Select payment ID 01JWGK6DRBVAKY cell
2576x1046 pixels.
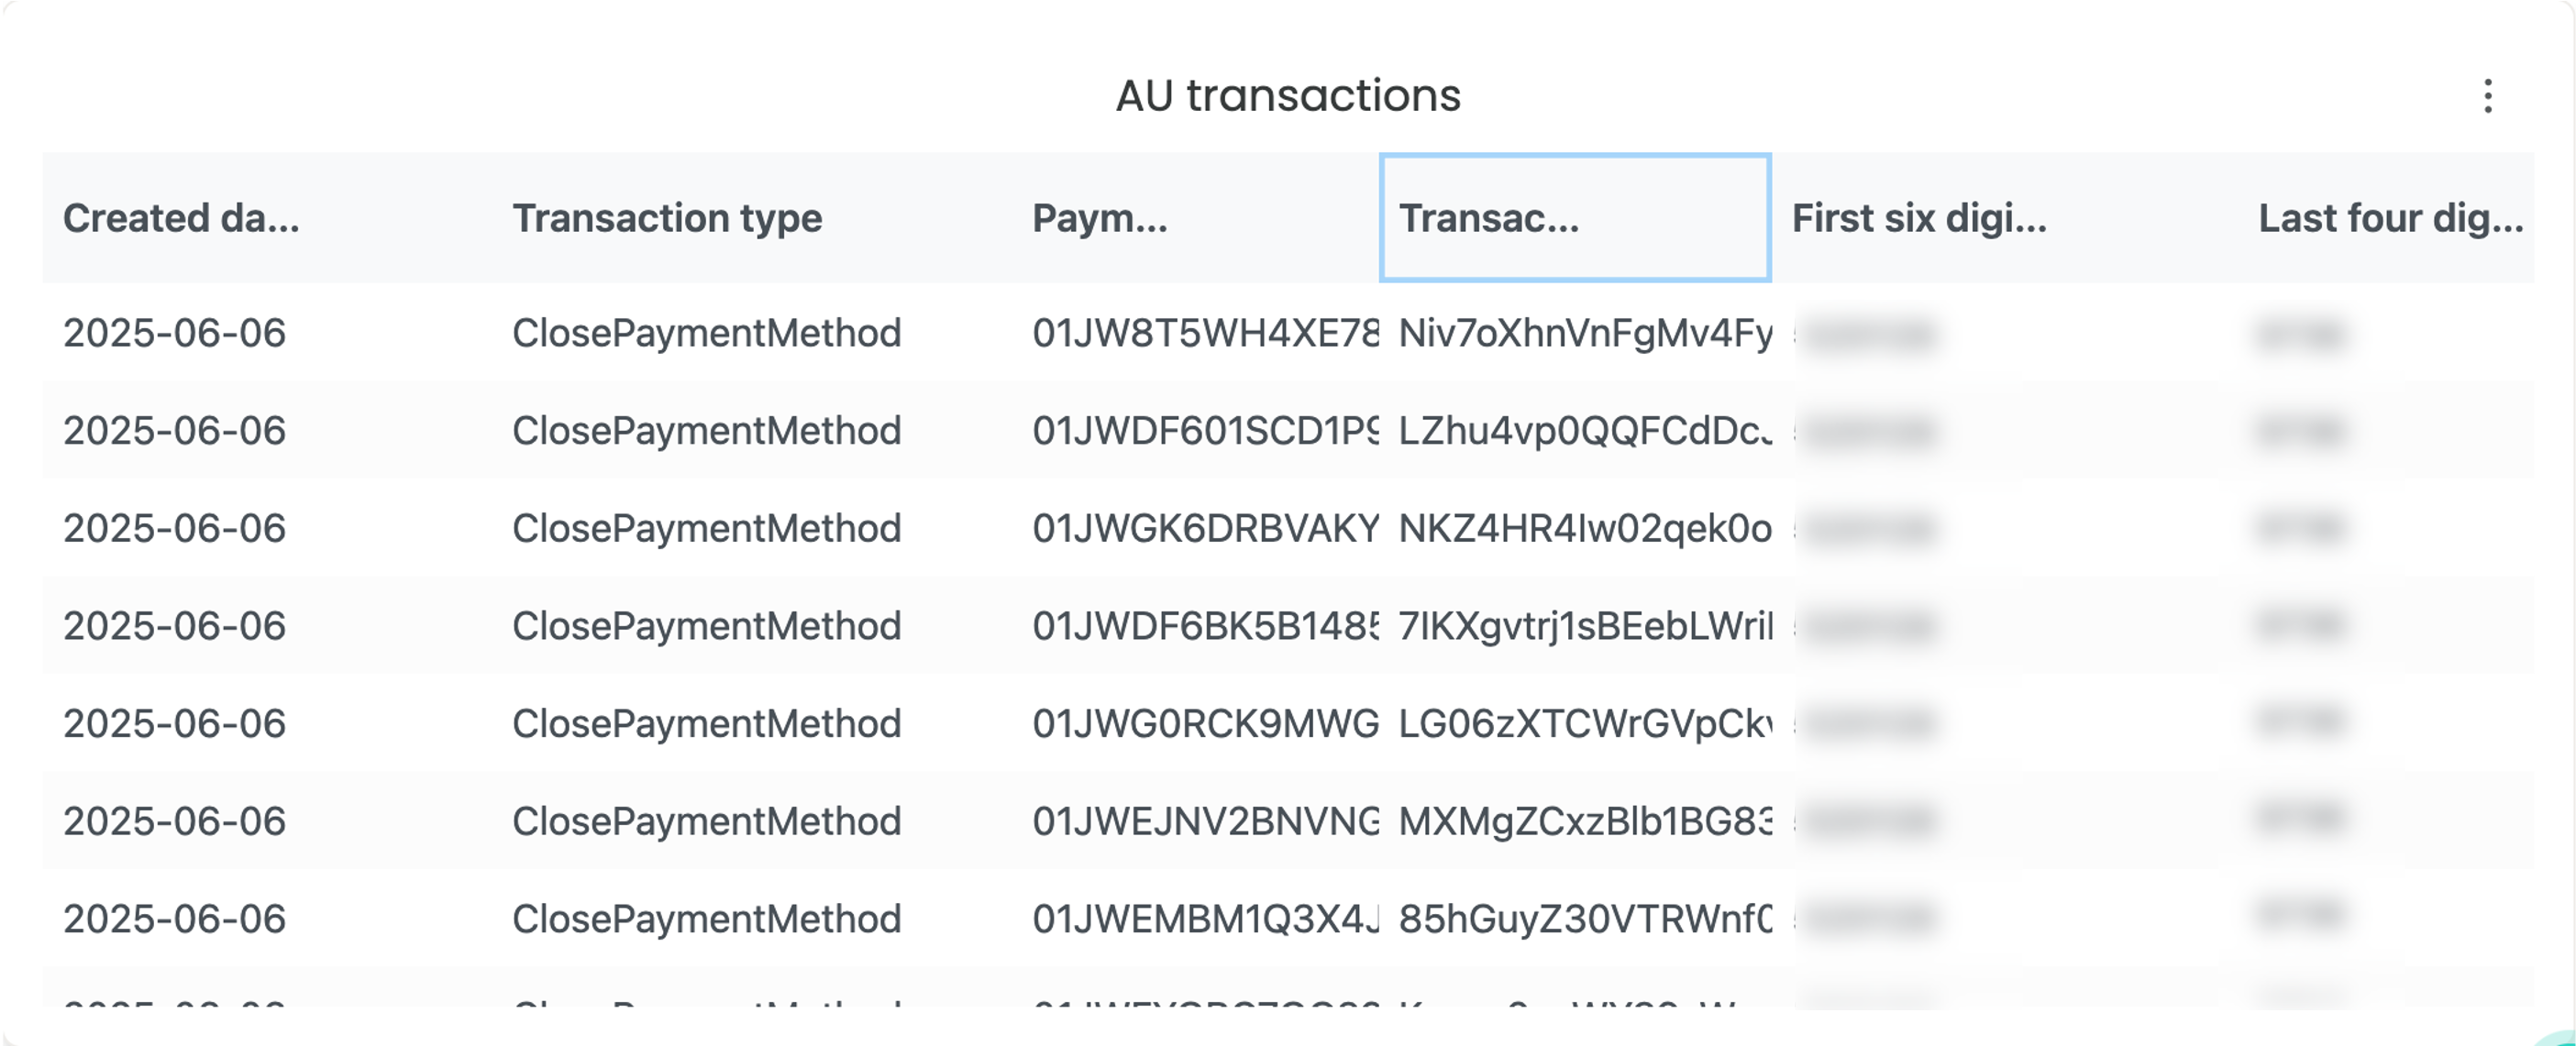[1205, 528]
